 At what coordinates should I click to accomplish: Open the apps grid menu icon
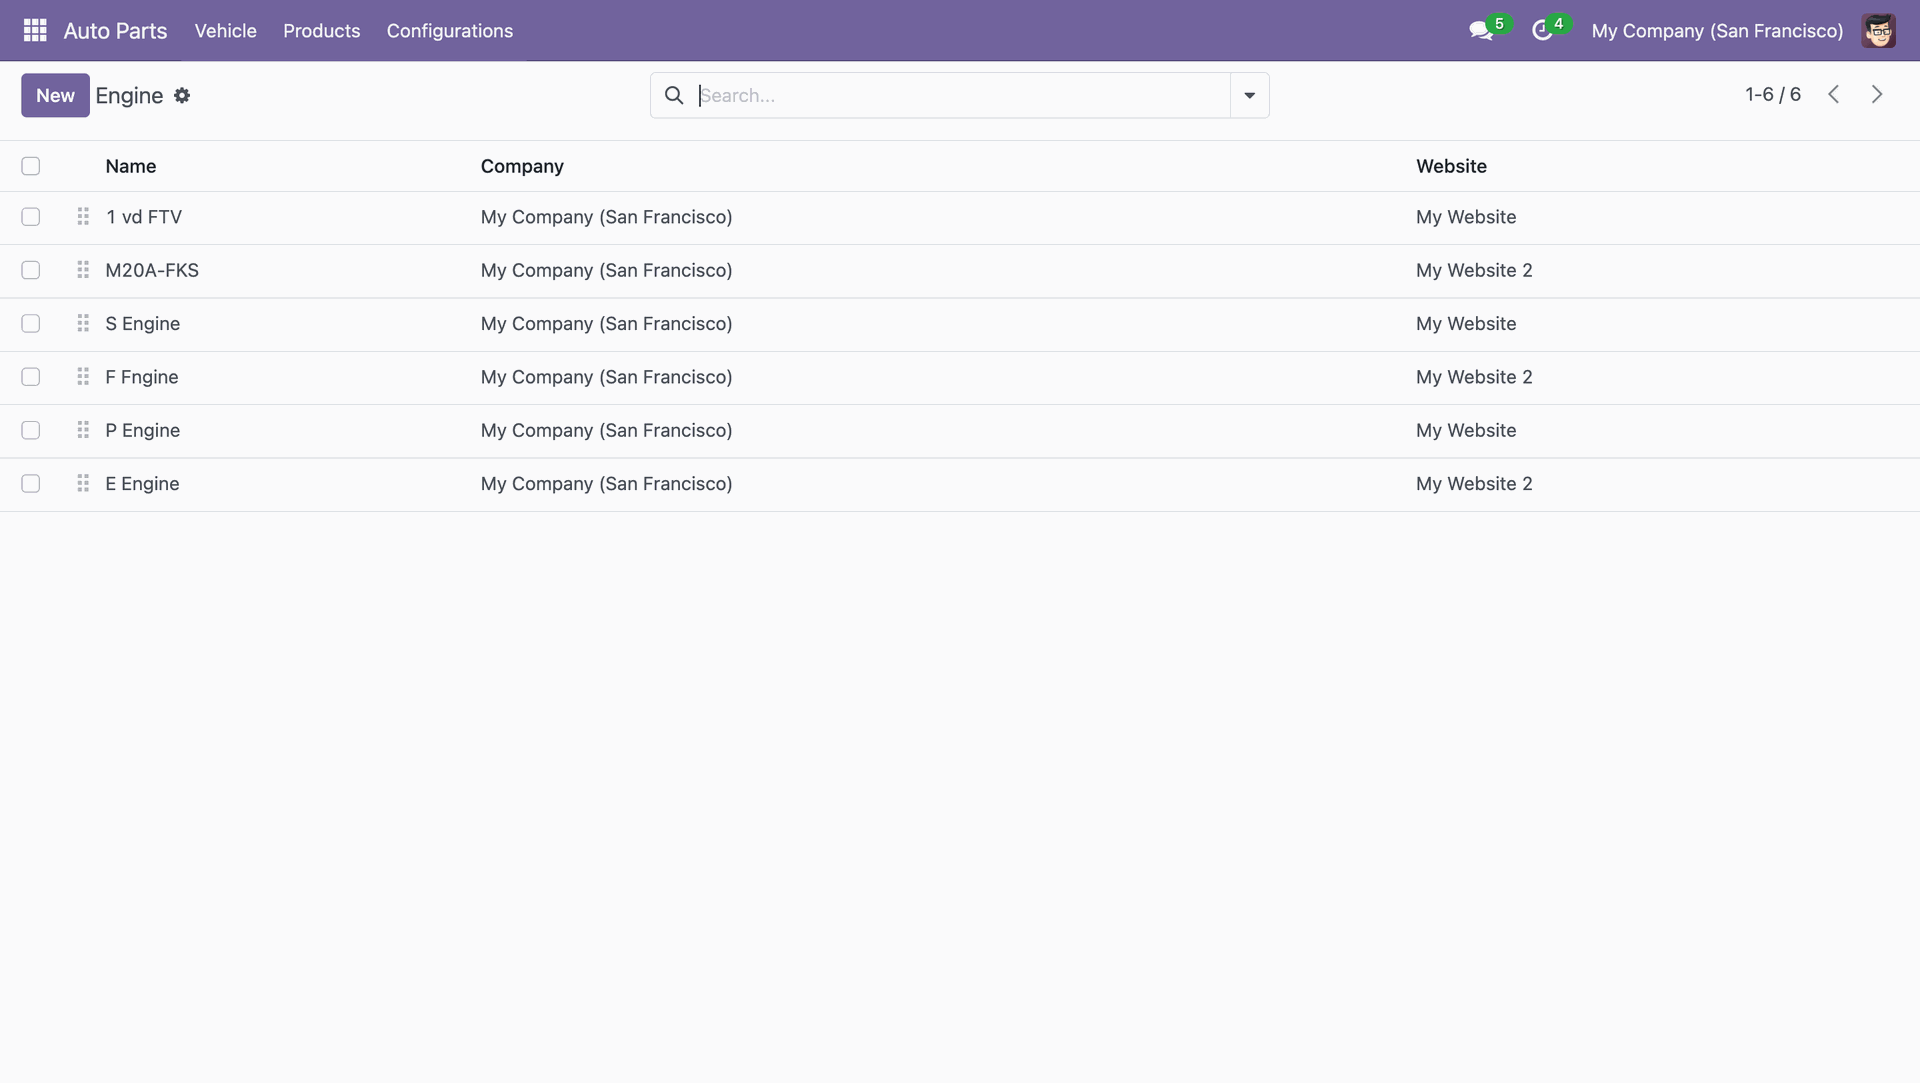click(35, 30)
